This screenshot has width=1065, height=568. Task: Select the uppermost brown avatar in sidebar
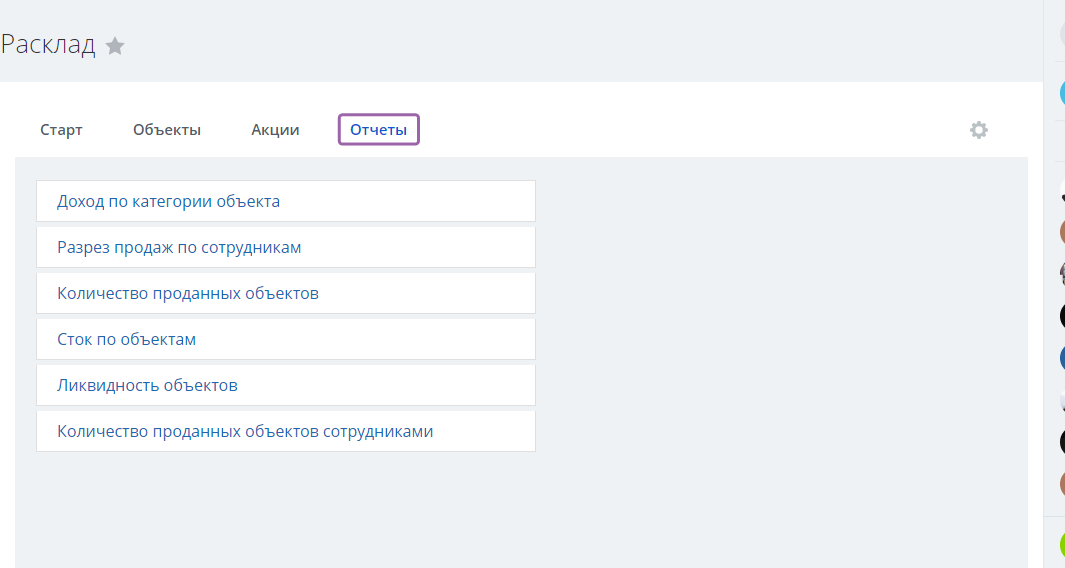1062,232
